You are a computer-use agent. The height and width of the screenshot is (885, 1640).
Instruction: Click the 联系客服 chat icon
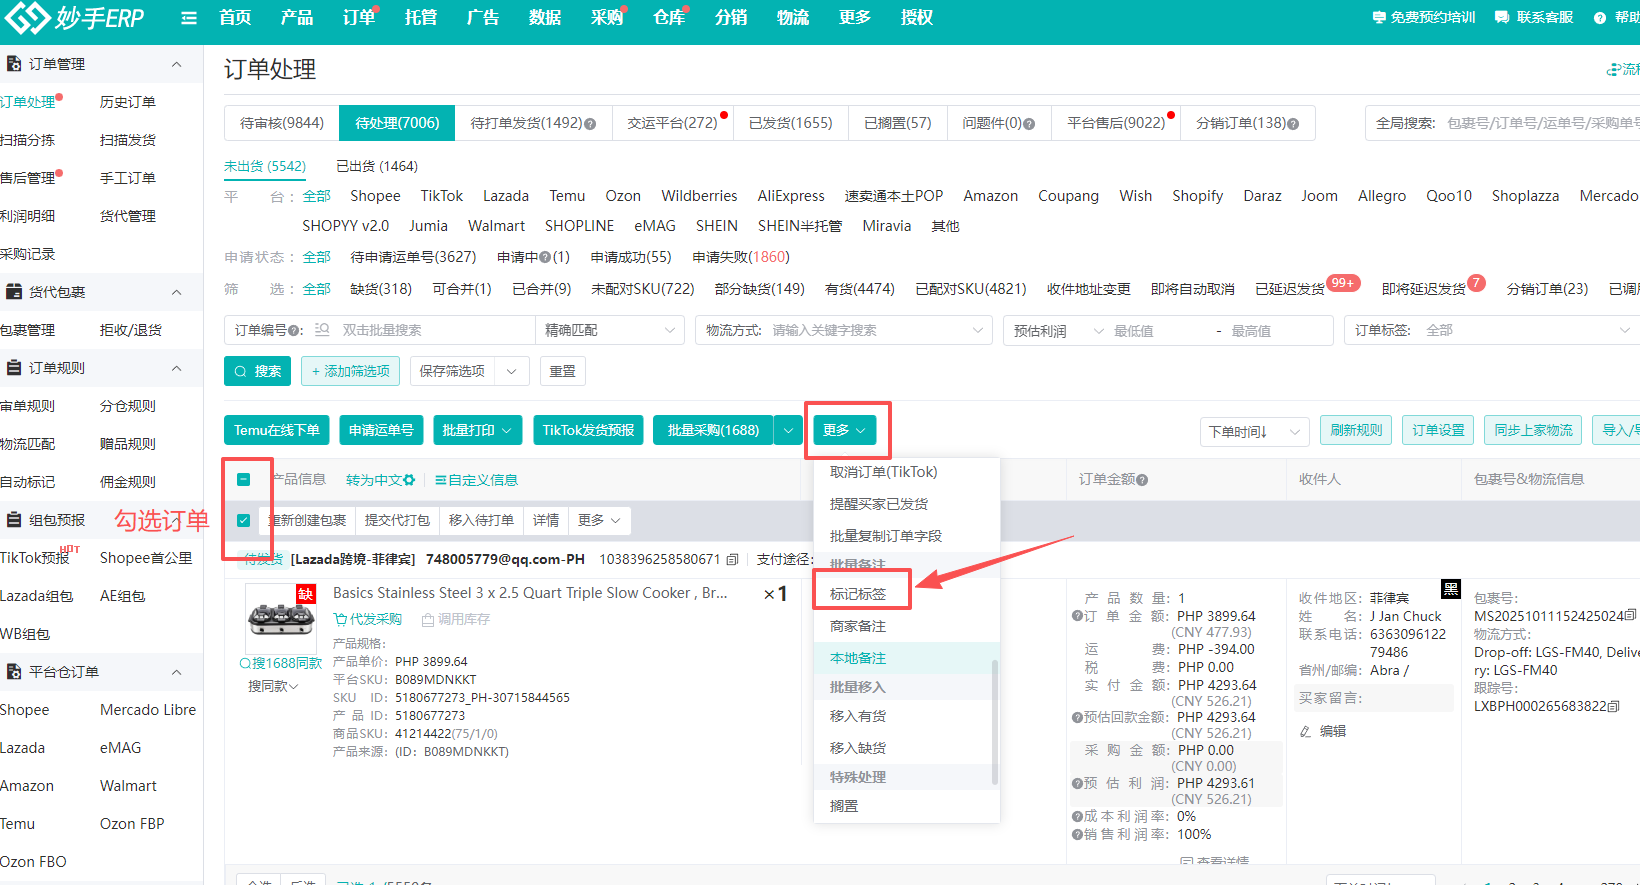click(1501, 18)
